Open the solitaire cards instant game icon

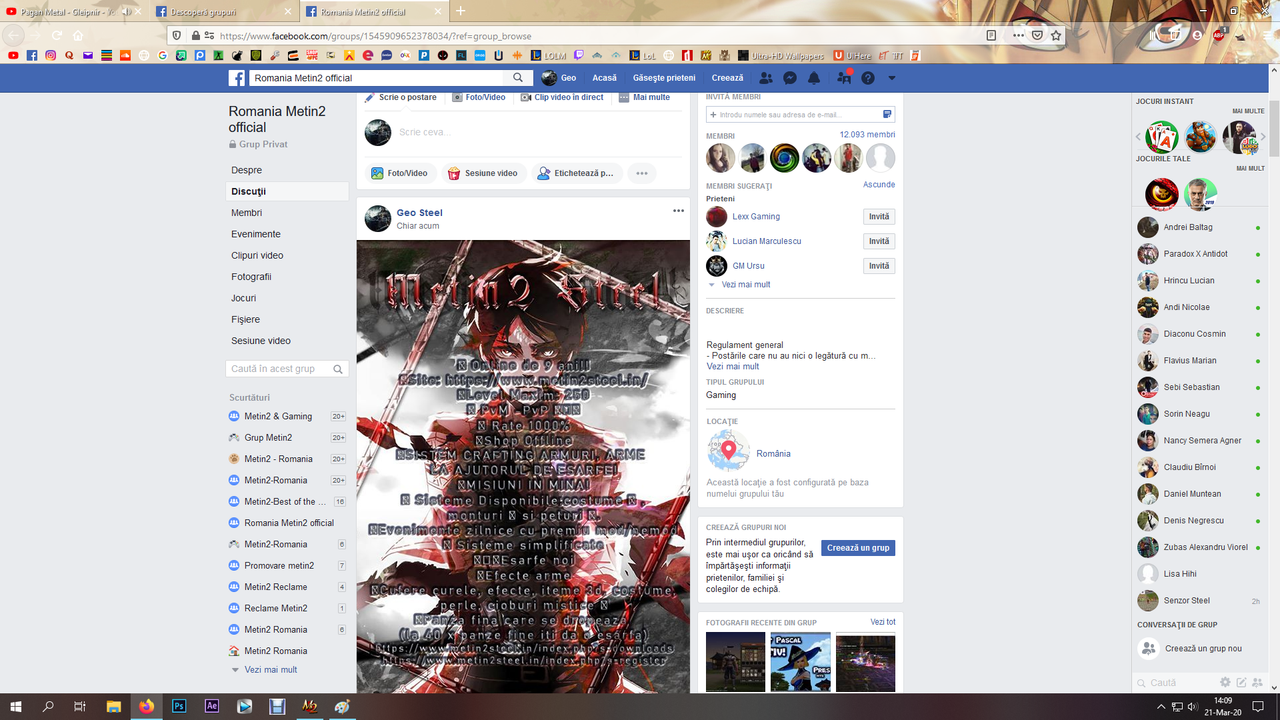[1162, 137]
